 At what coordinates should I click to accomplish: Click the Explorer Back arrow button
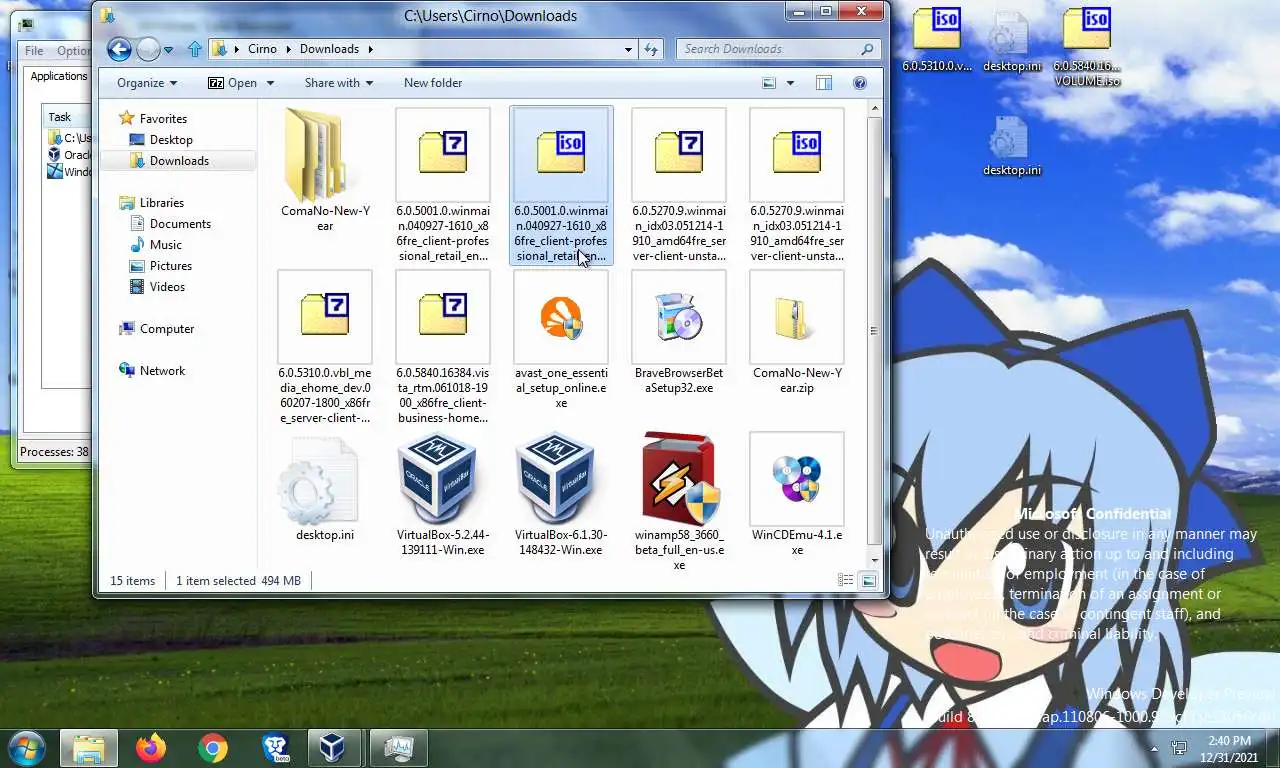click(119, 49)
